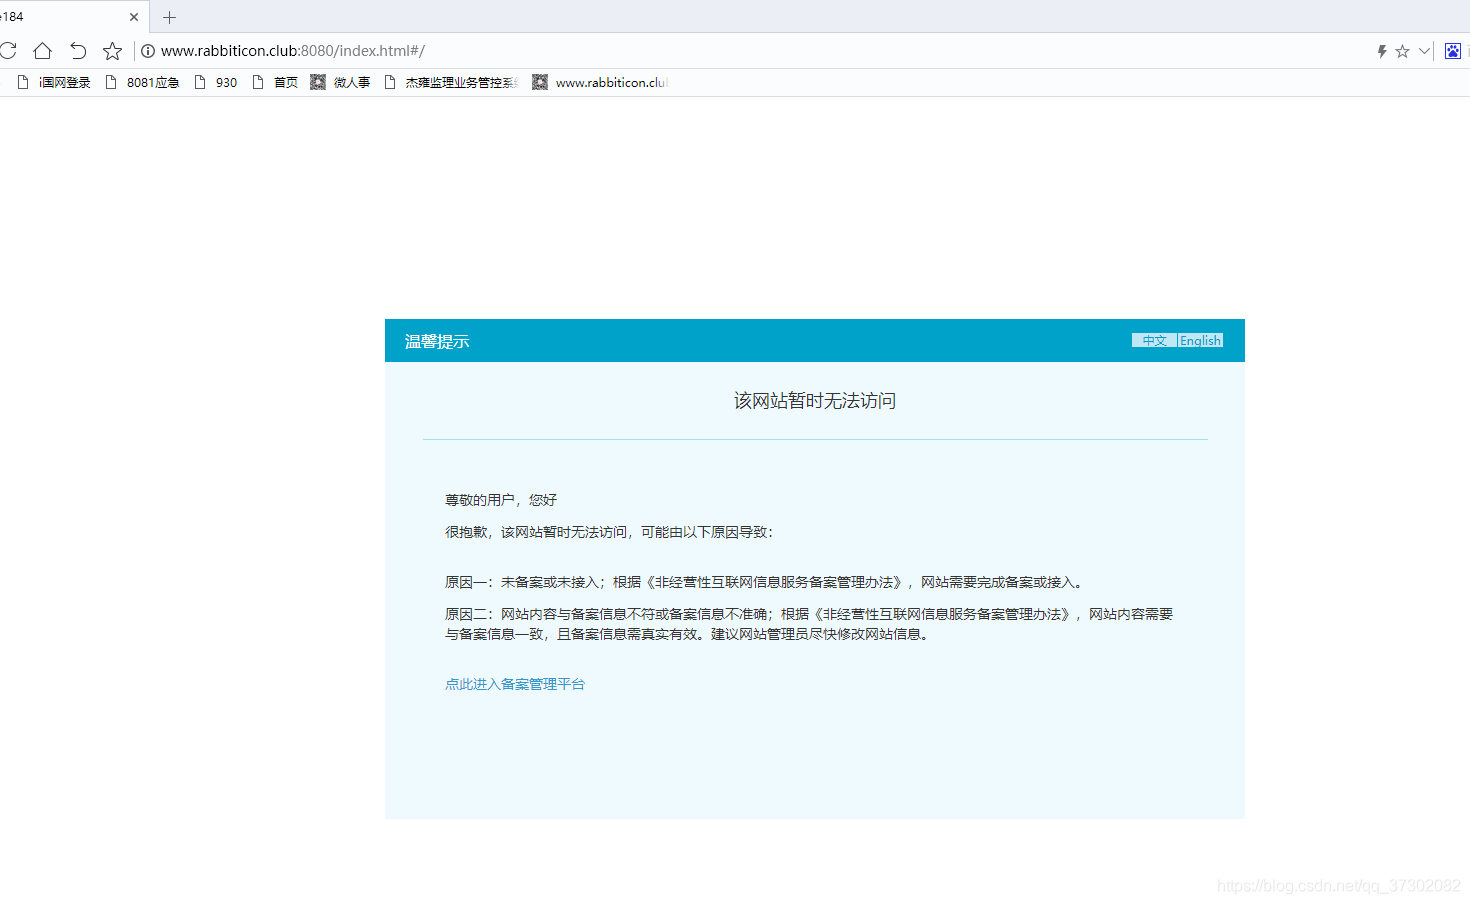Open the Baidu paw extension icon

(1452, 51)
